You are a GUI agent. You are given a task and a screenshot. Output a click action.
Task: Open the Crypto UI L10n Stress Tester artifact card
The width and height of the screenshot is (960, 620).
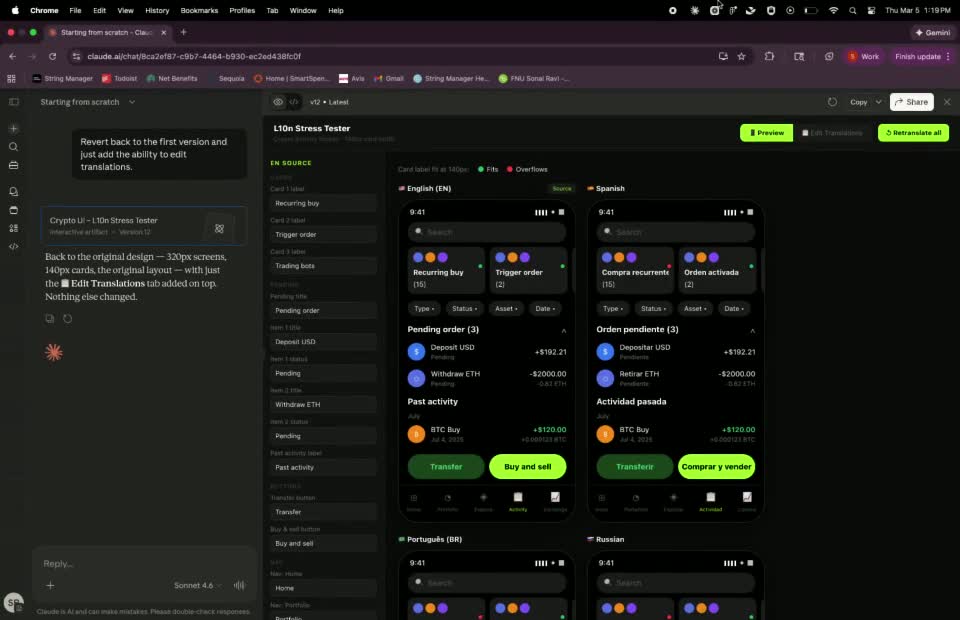(x=143, y=226)
